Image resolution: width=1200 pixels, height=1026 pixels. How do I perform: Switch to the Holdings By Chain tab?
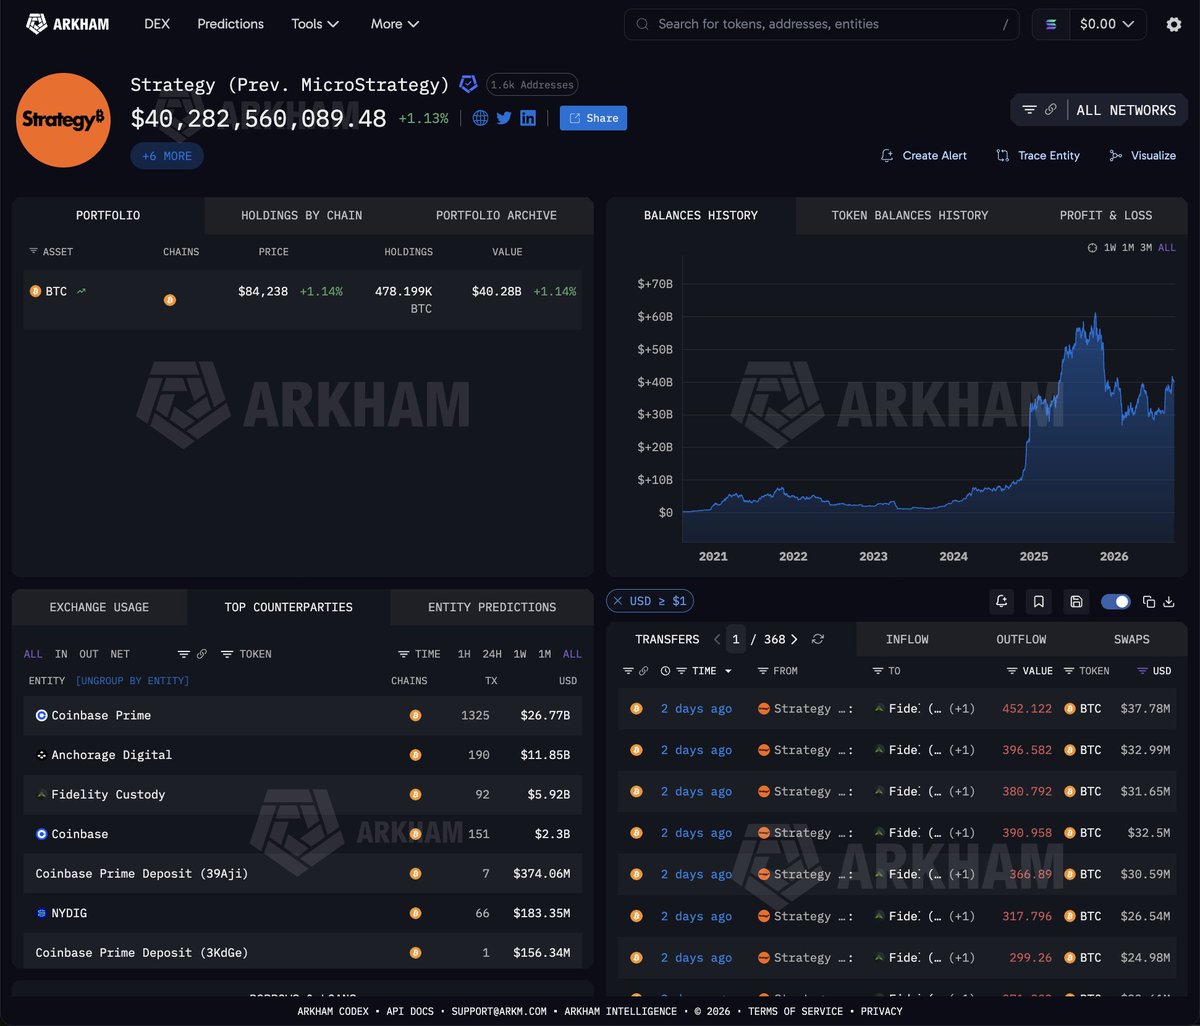[301, 215]
